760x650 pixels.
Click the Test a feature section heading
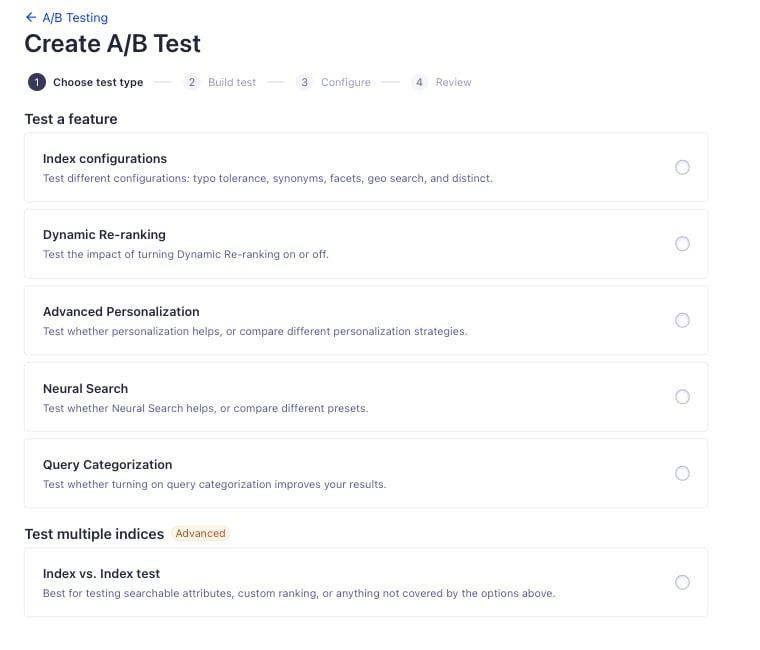[71, 119]
